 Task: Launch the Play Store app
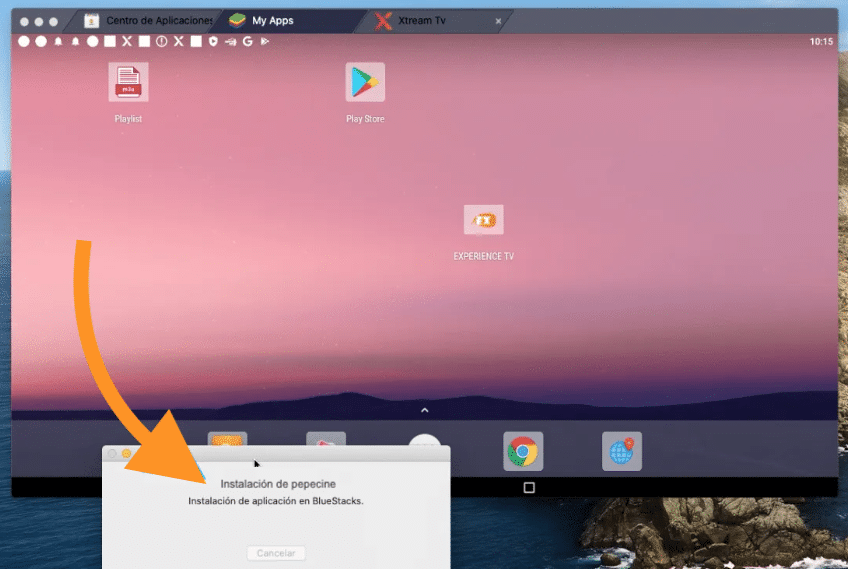[365, 83]
